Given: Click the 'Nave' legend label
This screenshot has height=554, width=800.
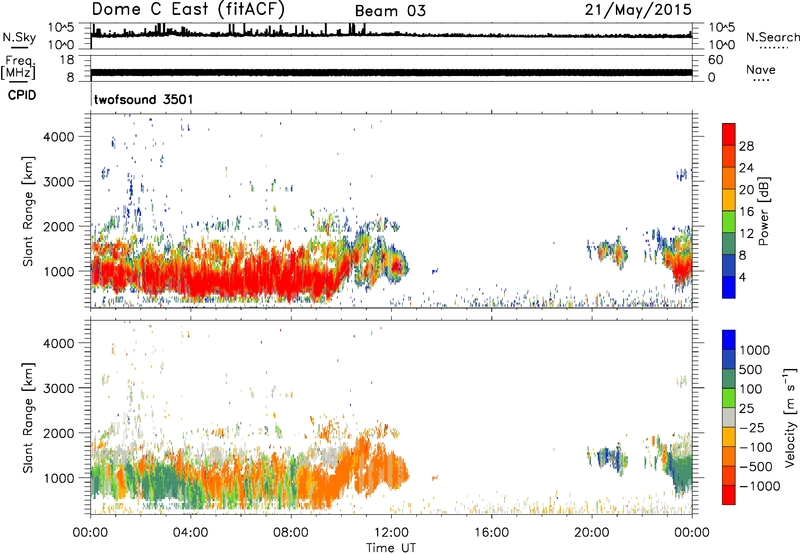Looking at the screenshot, I should (x=761, y=69).
